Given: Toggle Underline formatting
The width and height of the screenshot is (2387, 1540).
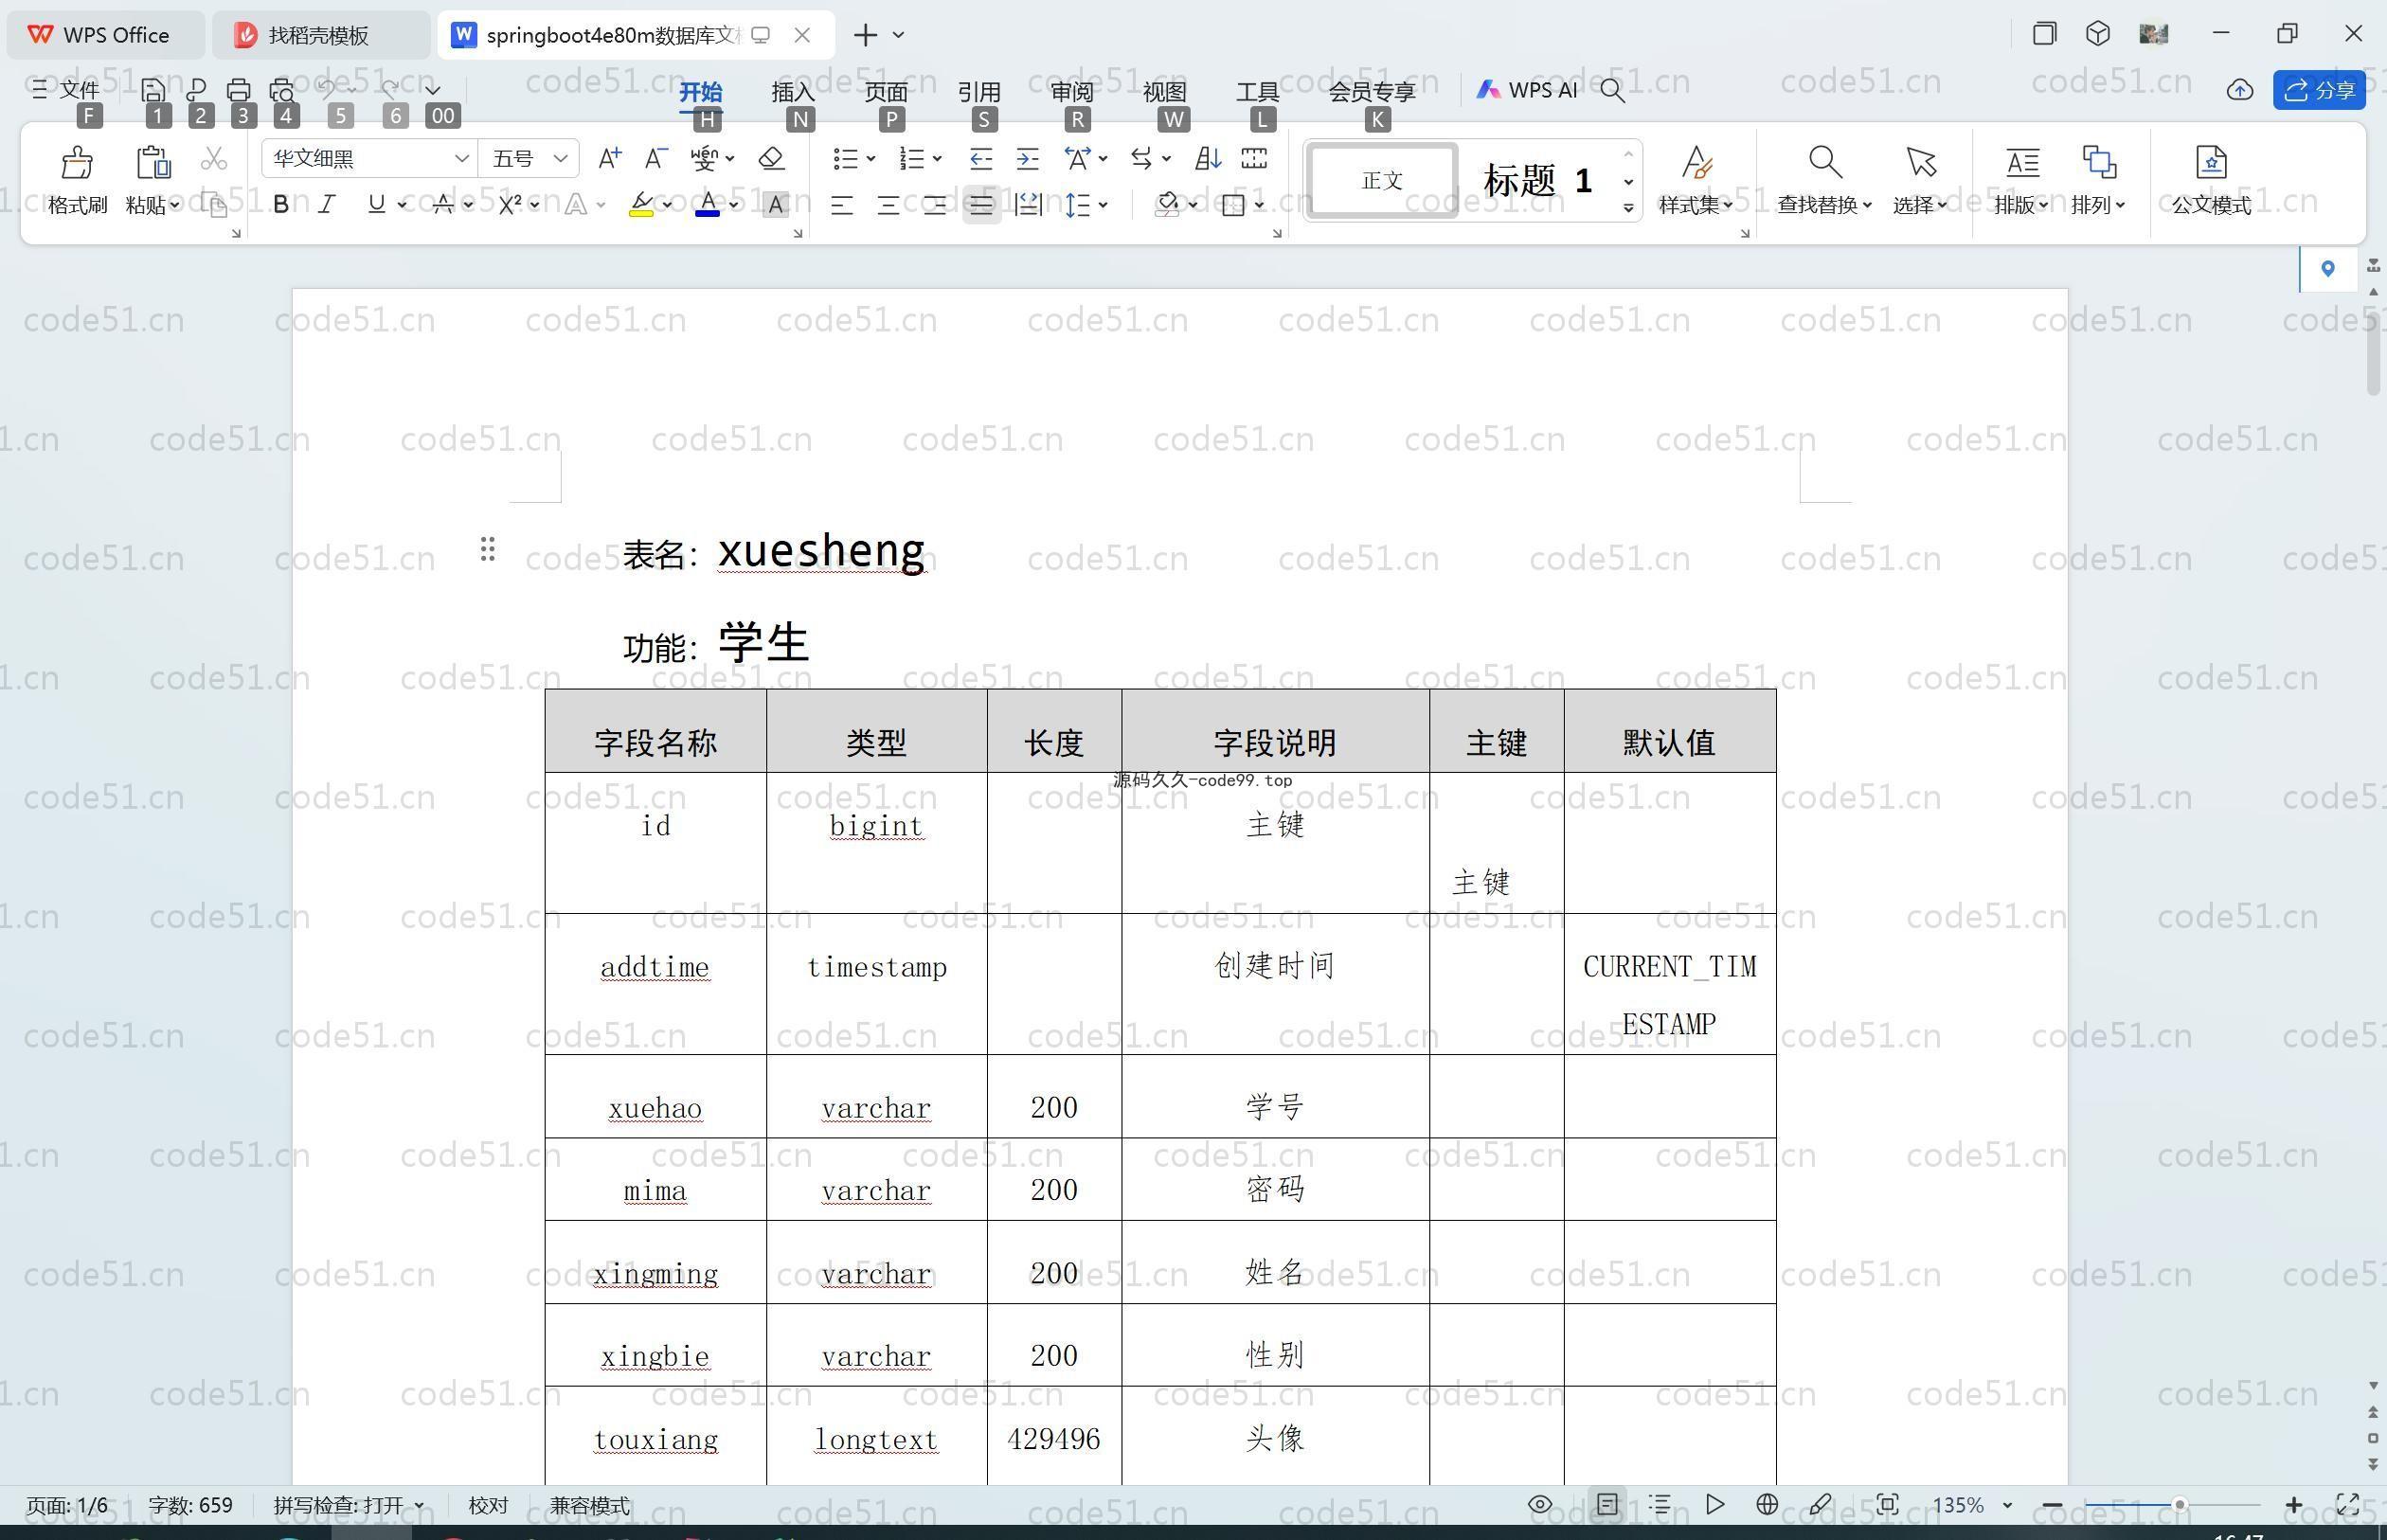Looking at the screenshot, I should [x=376, y=205].
